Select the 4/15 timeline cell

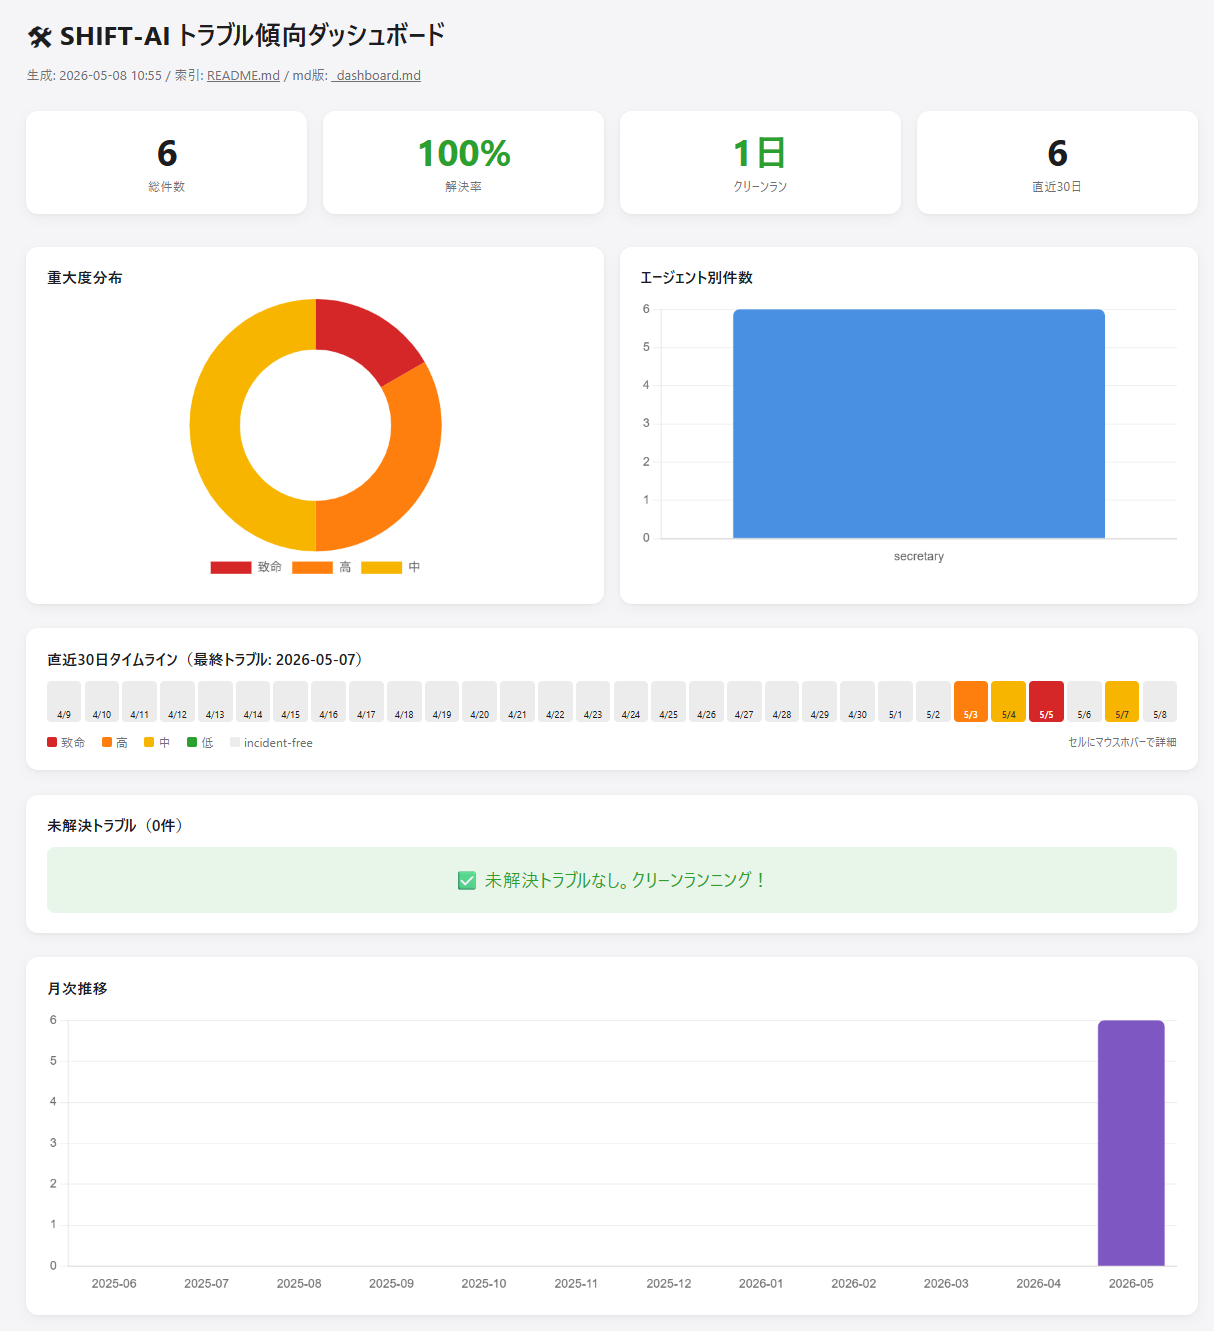290,701
